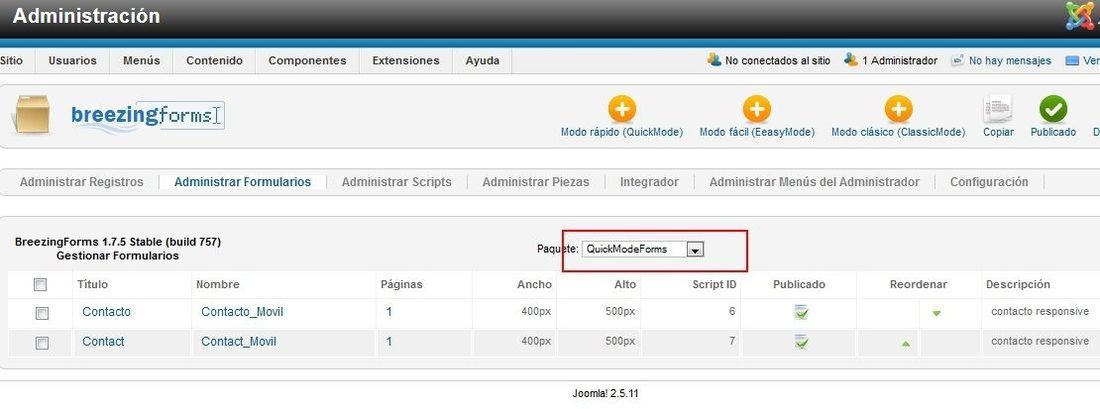1100x409 pixels.
Task: Click the 1 Administrador user icon
Action: pos(851,60)
